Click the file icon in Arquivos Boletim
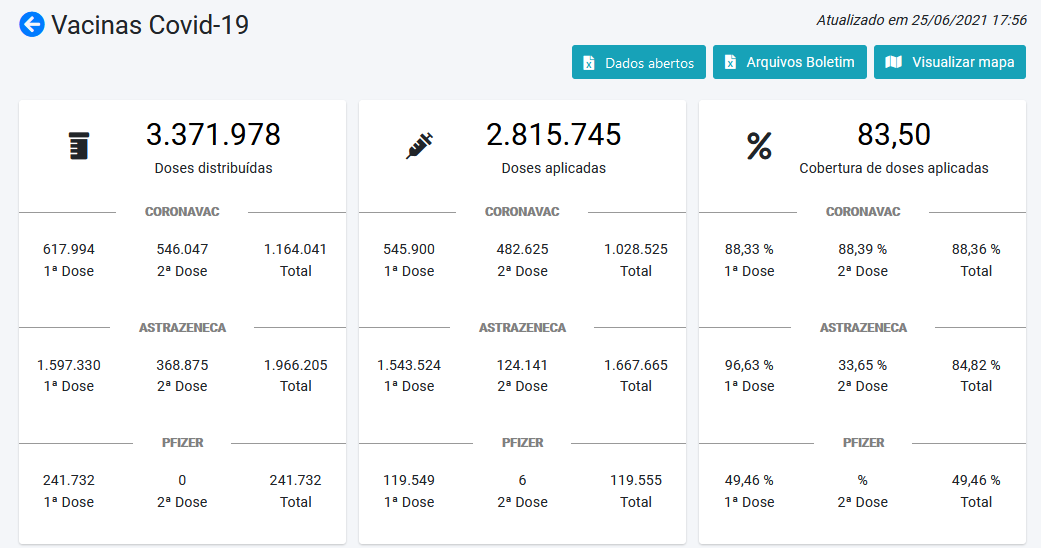1041x548 pixels. click(730, 63)
